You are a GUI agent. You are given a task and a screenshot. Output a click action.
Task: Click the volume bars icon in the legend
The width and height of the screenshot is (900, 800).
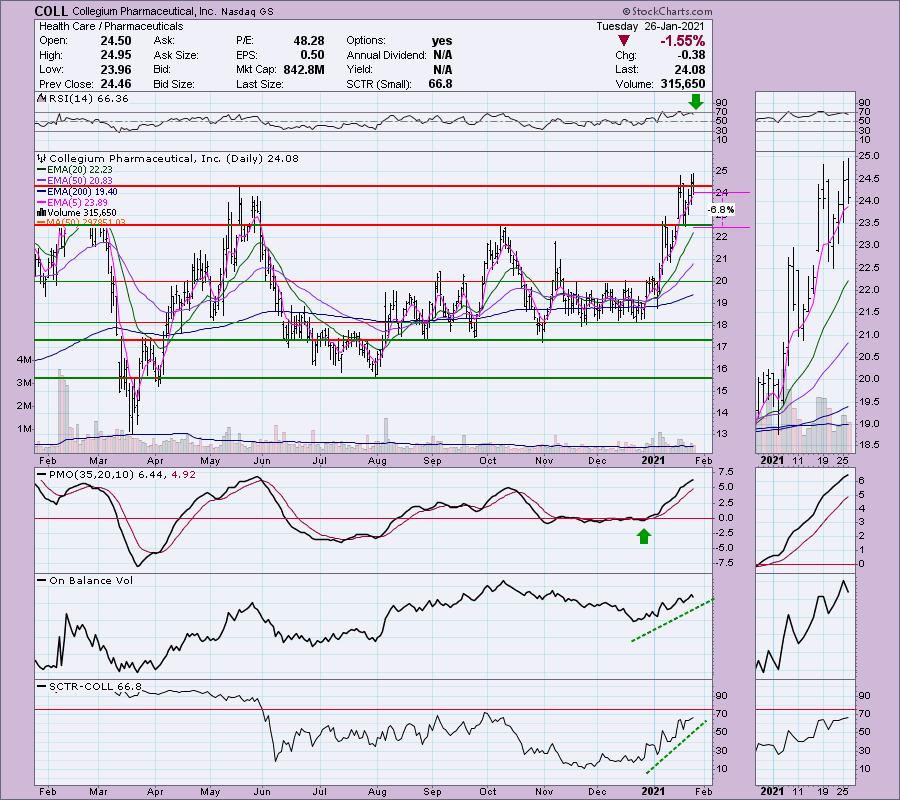tap(42, 213)
